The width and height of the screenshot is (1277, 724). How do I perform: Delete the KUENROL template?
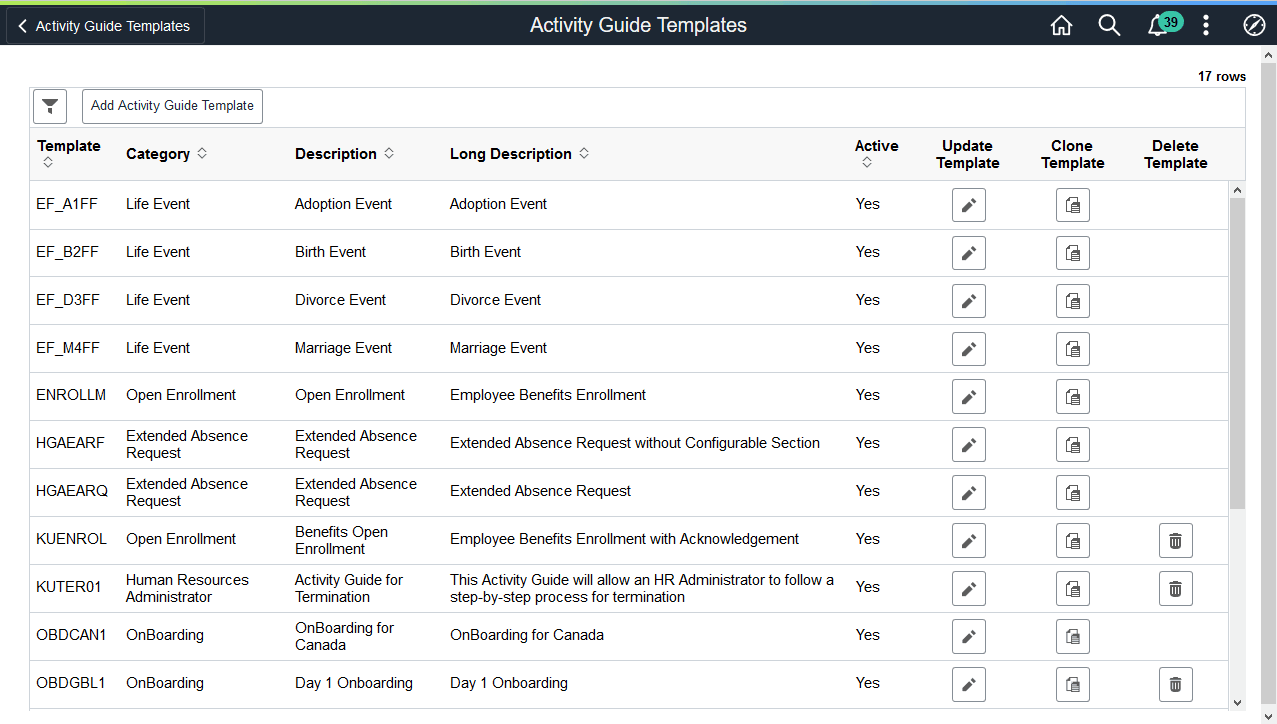pyautogui.click(x=1176, y=541)
